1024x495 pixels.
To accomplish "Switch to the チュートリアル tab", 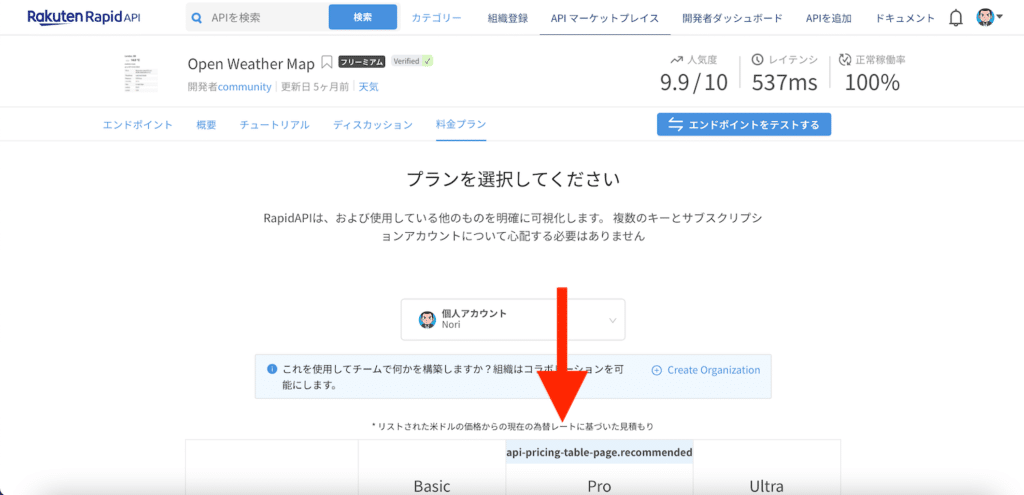I will (274, 125).
